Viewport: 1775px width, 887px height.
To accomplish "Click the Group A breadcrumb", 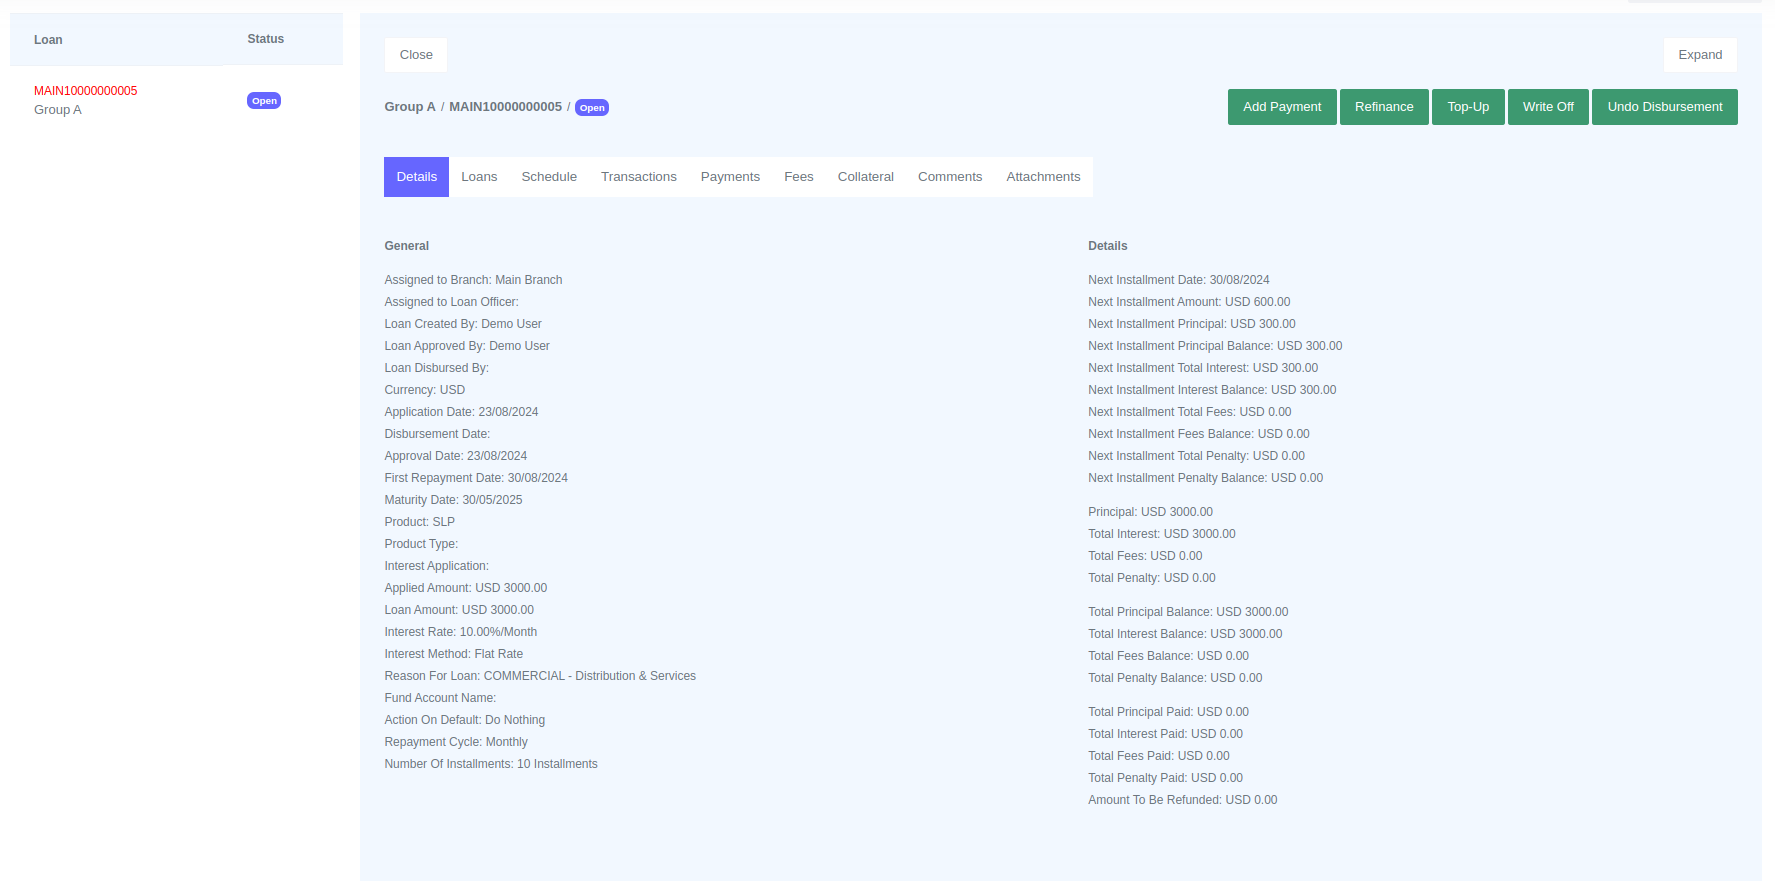I will pyautogui.click(x=410, y=107).
